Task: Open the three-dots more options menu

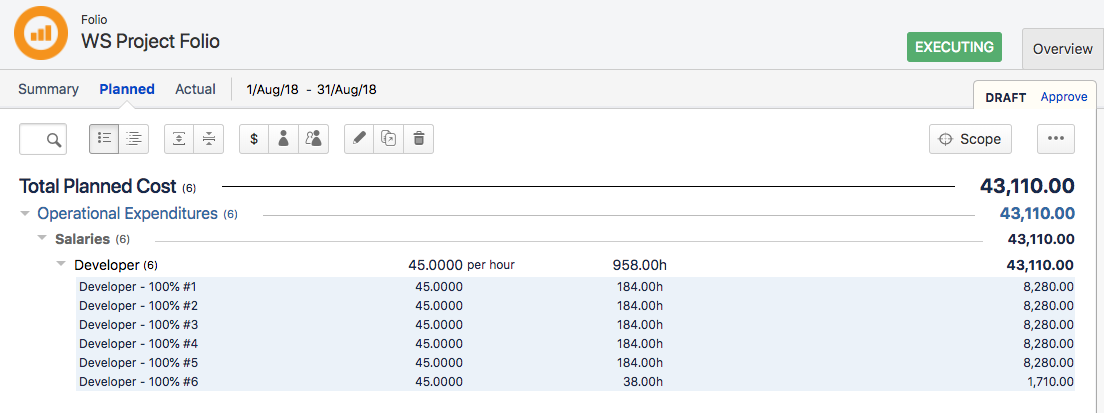Action: pos(1055,139)
